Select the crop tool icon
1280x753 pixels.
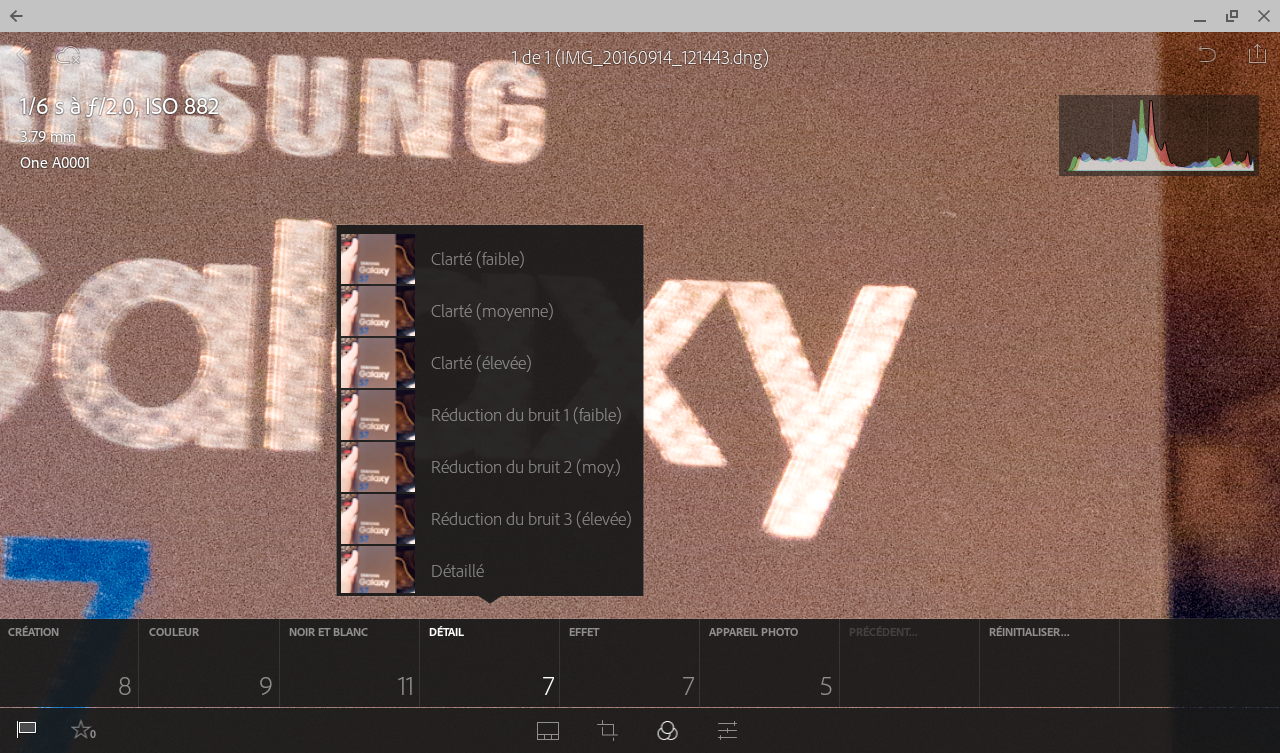pyautogui.click(x=607, y=731)
